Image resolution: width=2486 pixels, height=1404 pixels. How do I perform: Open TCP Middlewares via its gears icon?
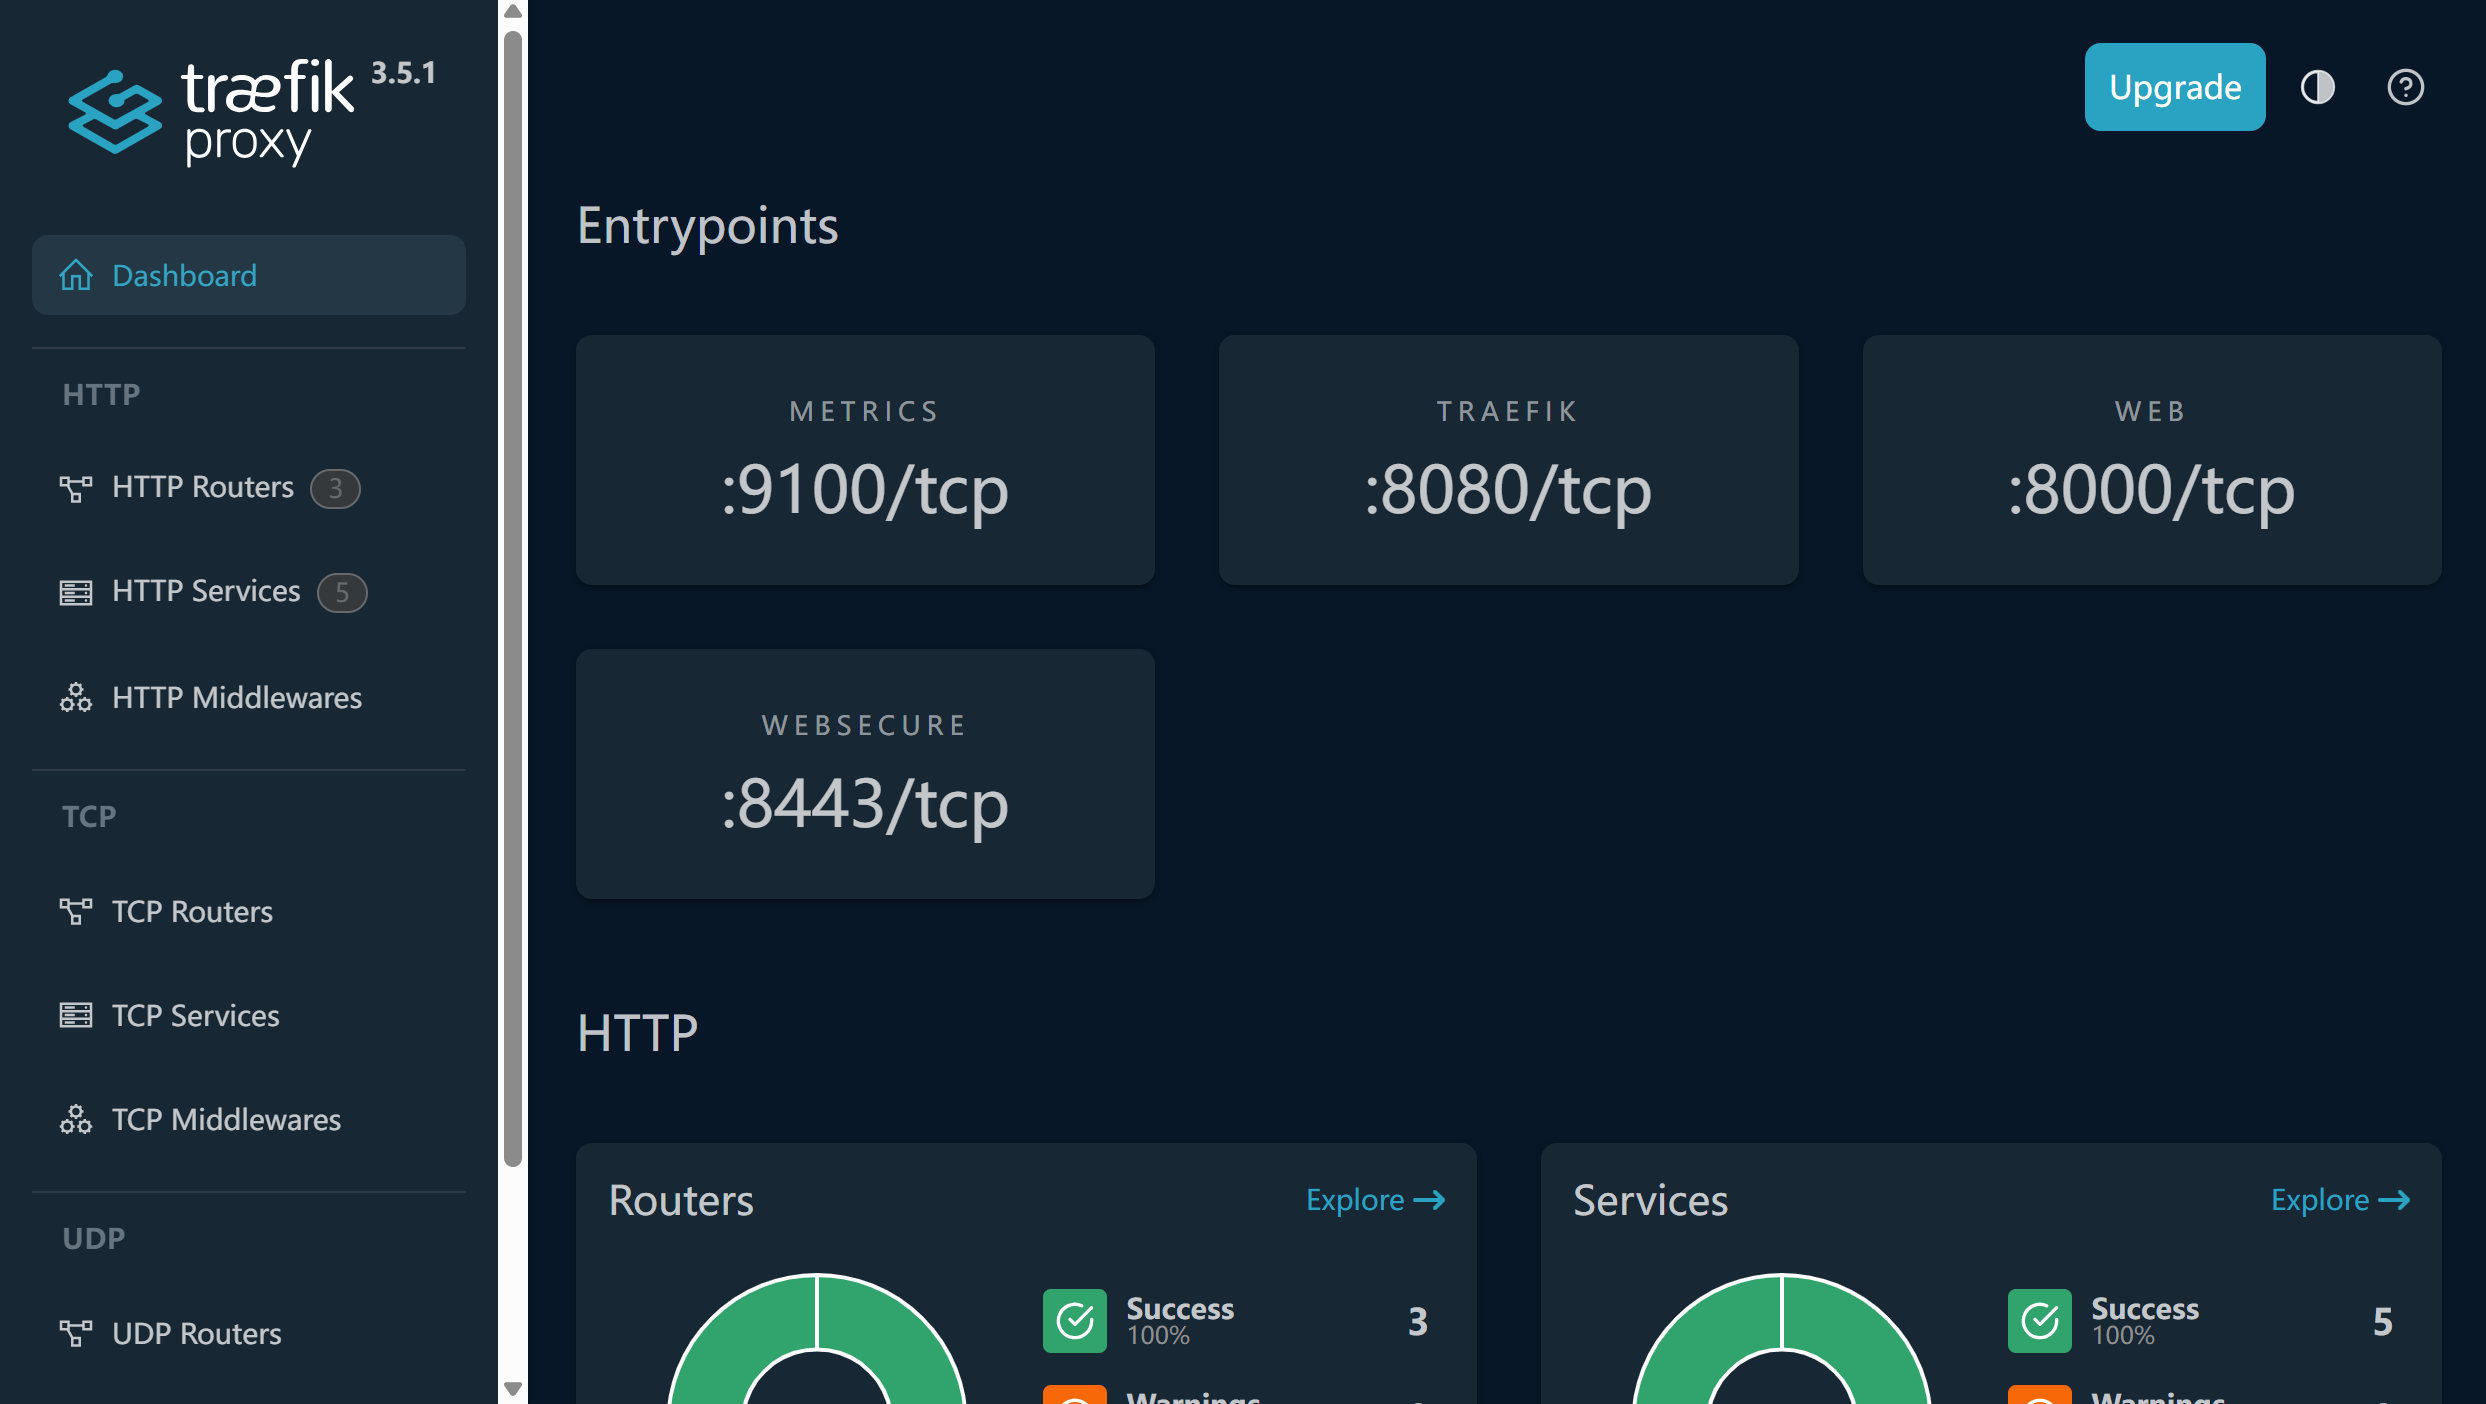coord(76,1119)
